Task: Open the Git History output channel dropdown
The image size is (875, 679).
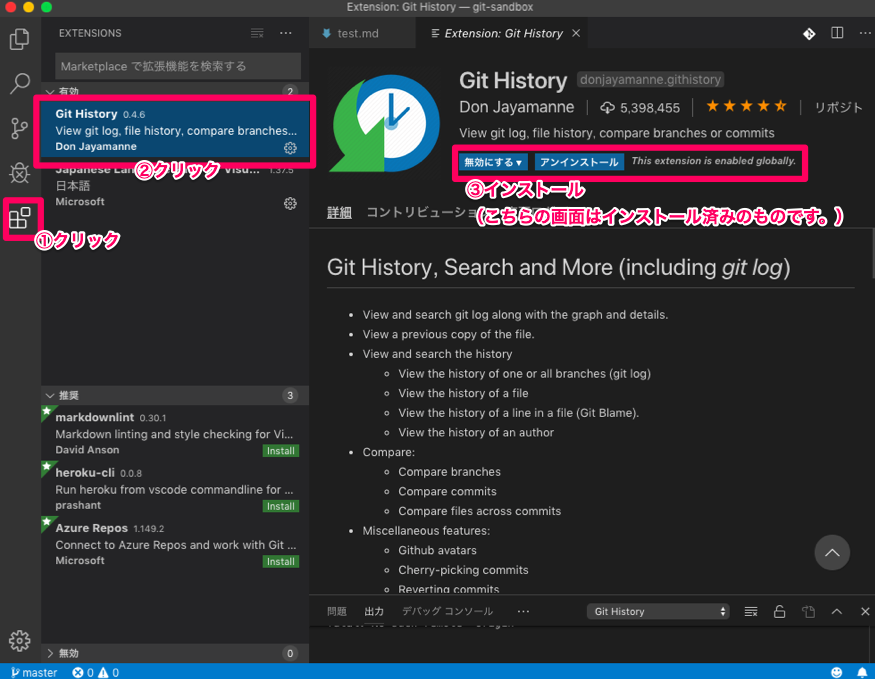Action: pyautogui.click(x=658, y=611)
